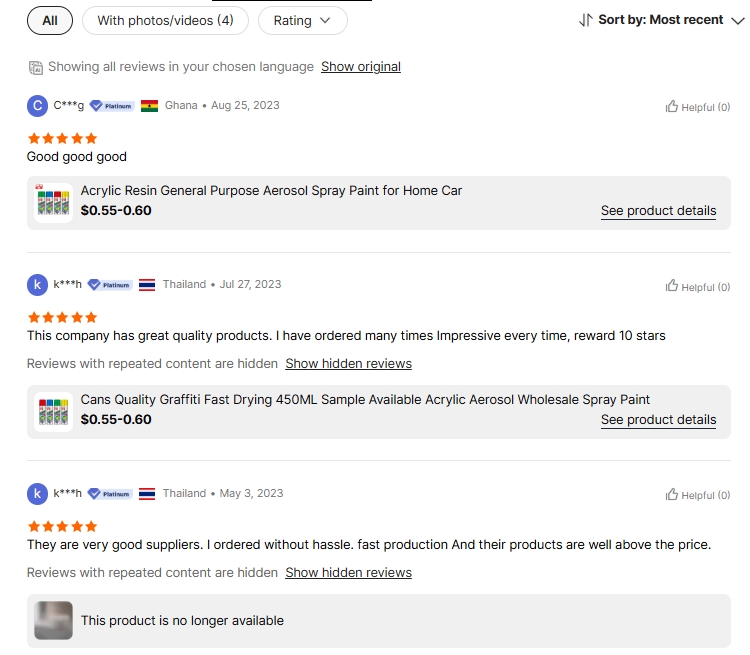Screen dimensions: 750x655
Task: Filter reviews With photos/videos (4)
Action: click(165, 20)
